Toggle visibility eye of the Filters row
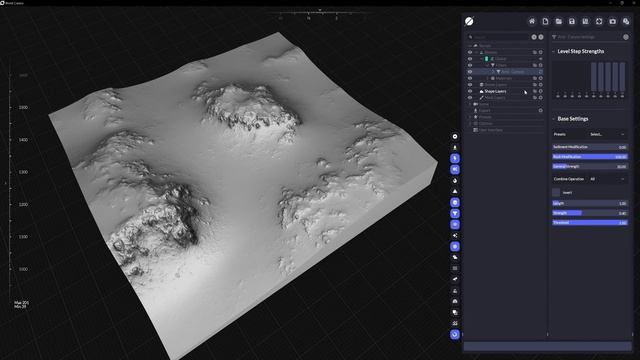Viewport: 640px width, 360px height. pyautogui.click(x=470, y=65)
